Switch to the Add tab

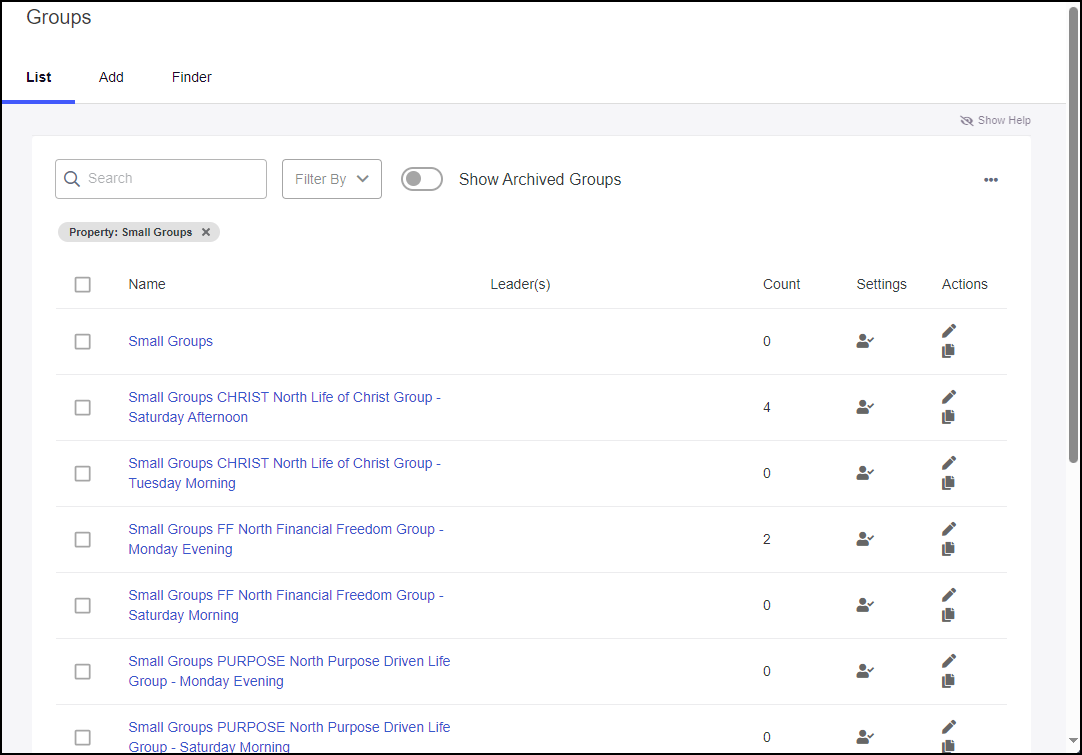pos(111,77)
